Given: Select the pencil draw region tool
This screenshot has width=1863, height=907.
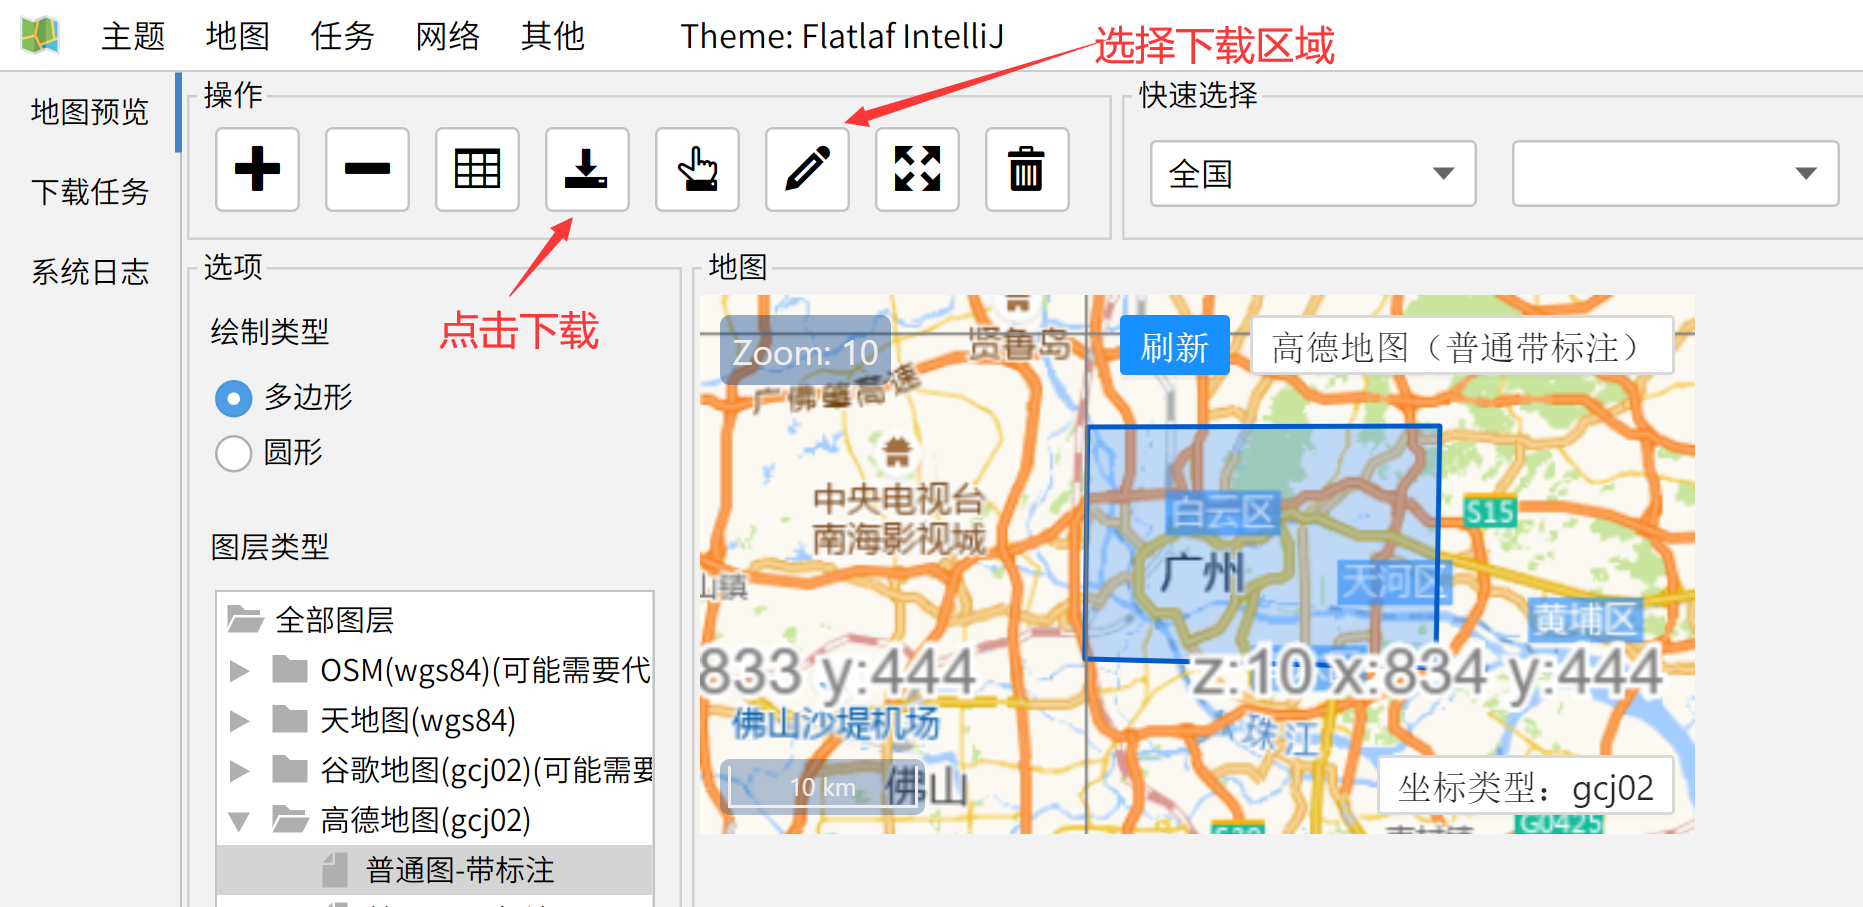Looking at the screenshot, I should click(807, 169).
